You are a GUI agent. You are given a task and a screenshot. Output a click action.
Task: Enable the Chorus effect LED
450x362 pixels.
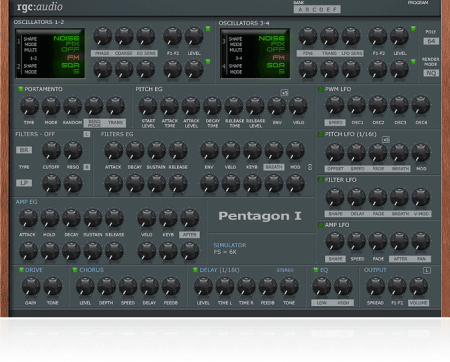pyautogui.click(x=75, y=270)
